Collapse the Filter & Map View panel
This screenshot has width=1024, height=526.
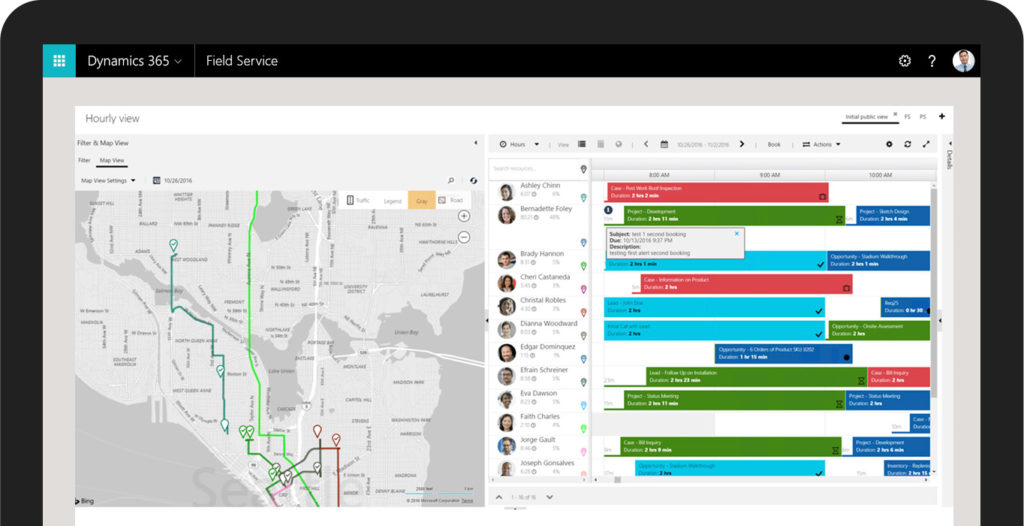[475, 143]
